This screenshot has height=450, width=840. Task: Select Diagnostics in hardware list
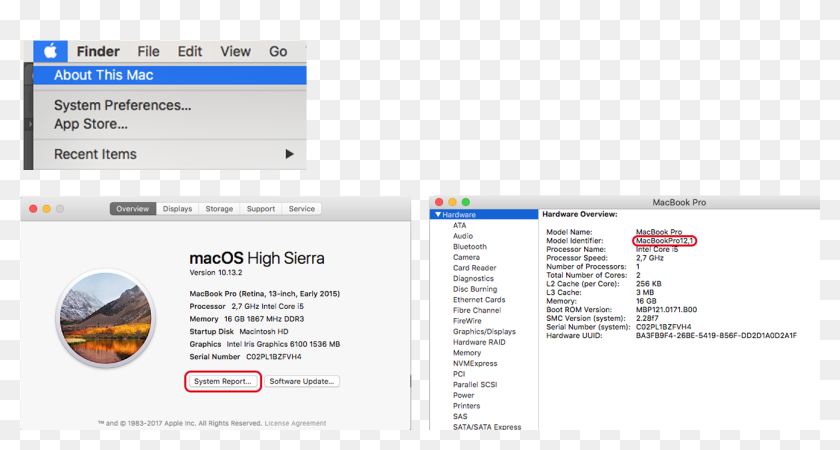coord(473,279)
